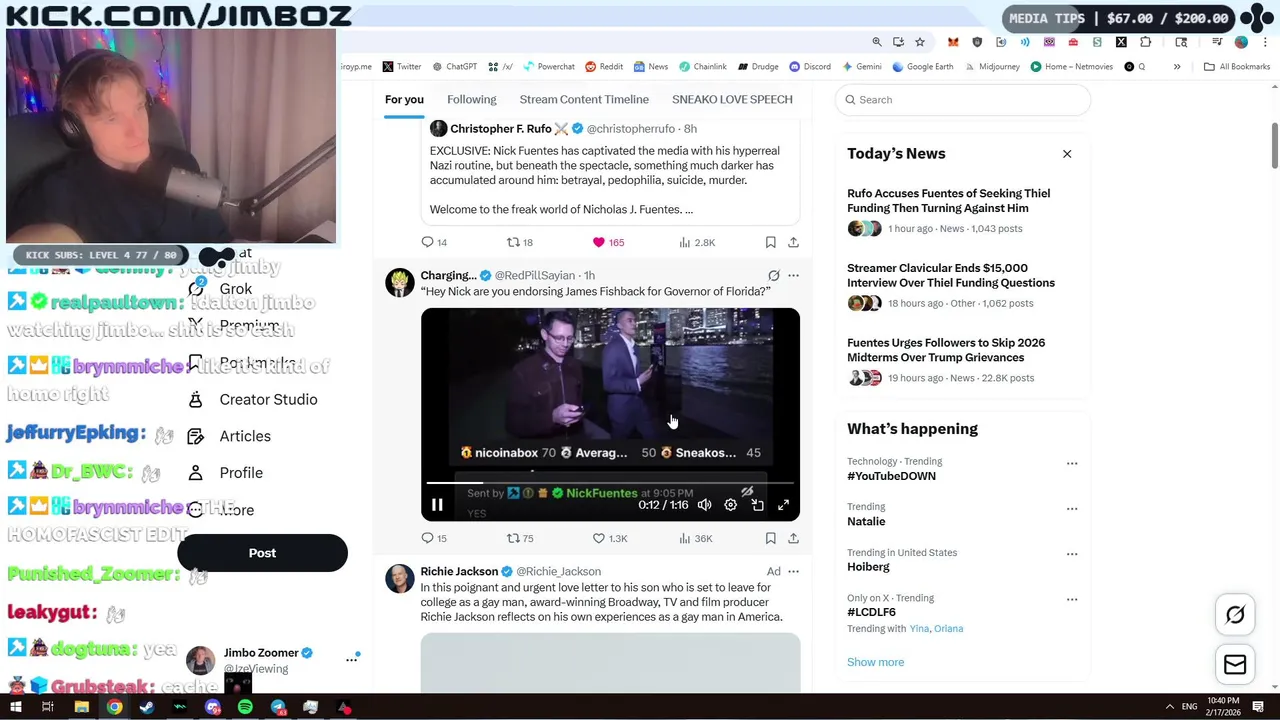
Task: Close the Today's News panel
Action: (x=1067, y=154)
